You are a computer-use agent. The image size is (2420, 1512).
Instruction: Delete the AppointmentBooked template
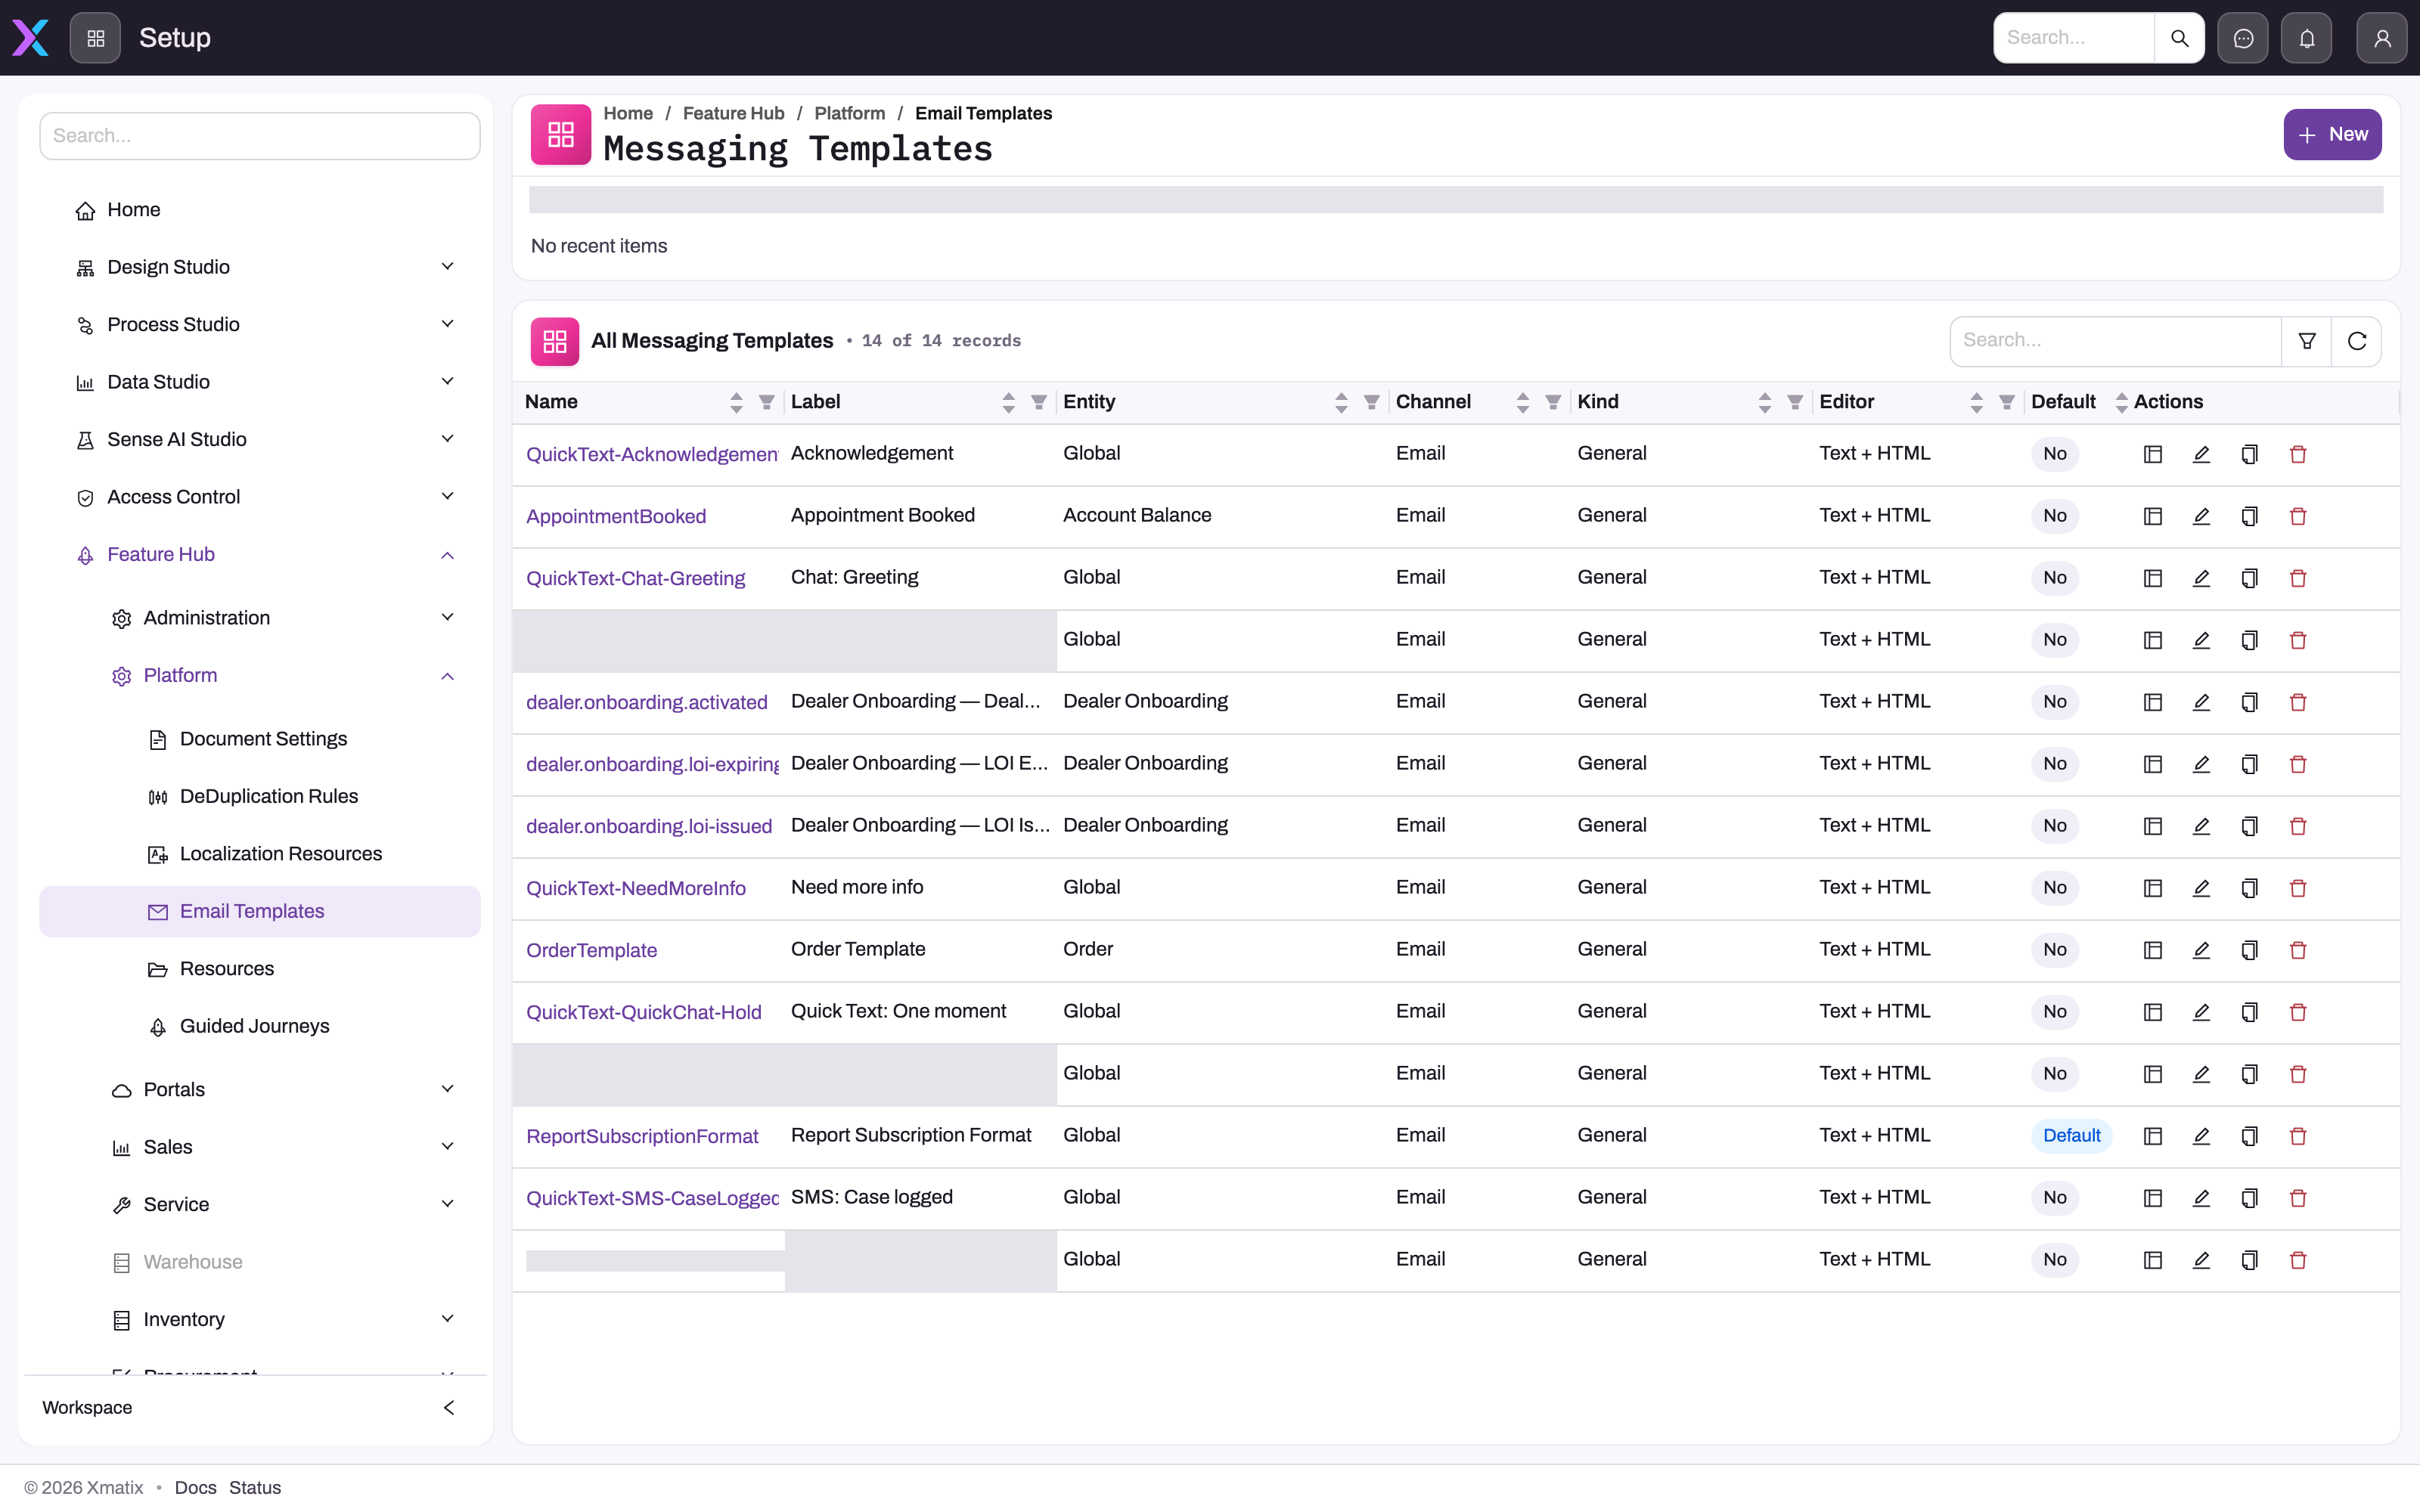click(x=2298, y=516)
